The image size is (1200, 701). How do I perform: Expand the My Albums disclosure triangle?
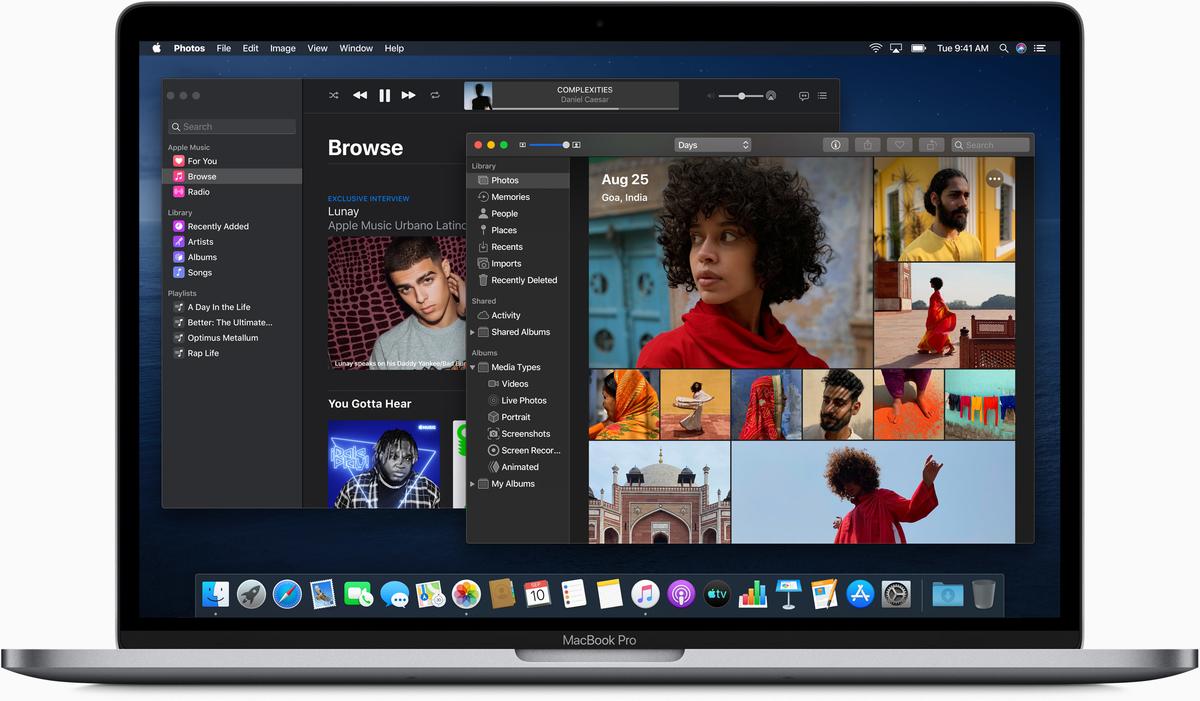coord(473,484)
